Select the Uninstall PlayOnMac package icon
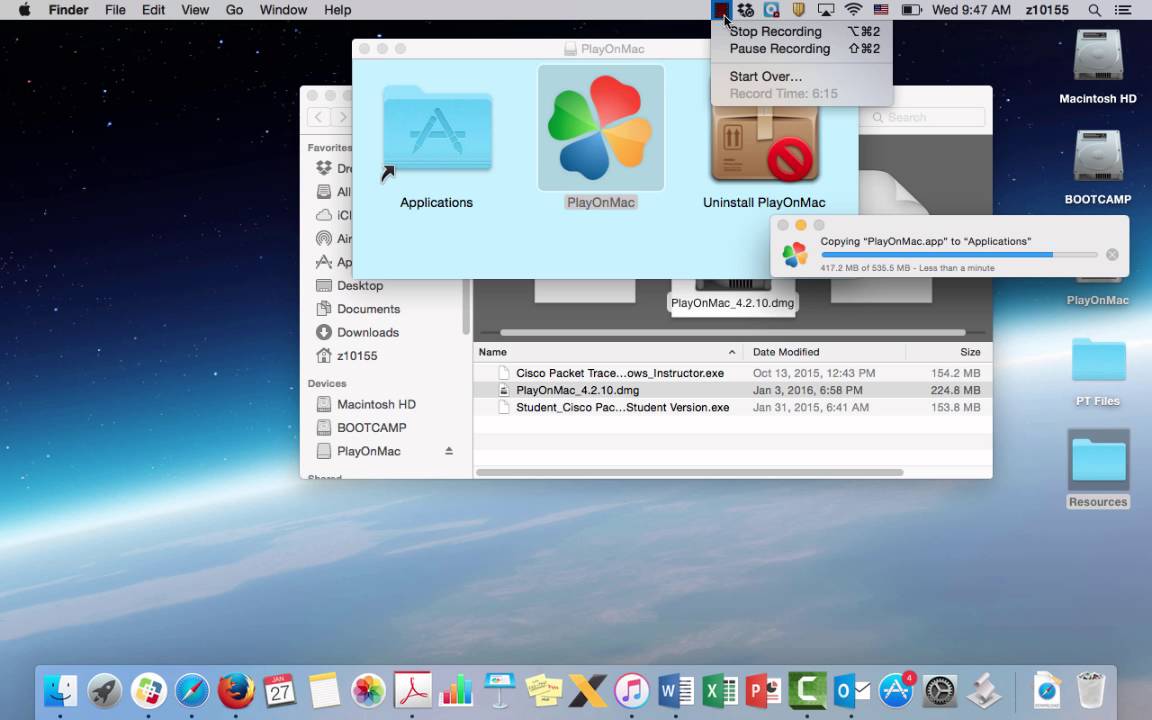Screen dimensions: 1152x720 [x=764, y=145]
